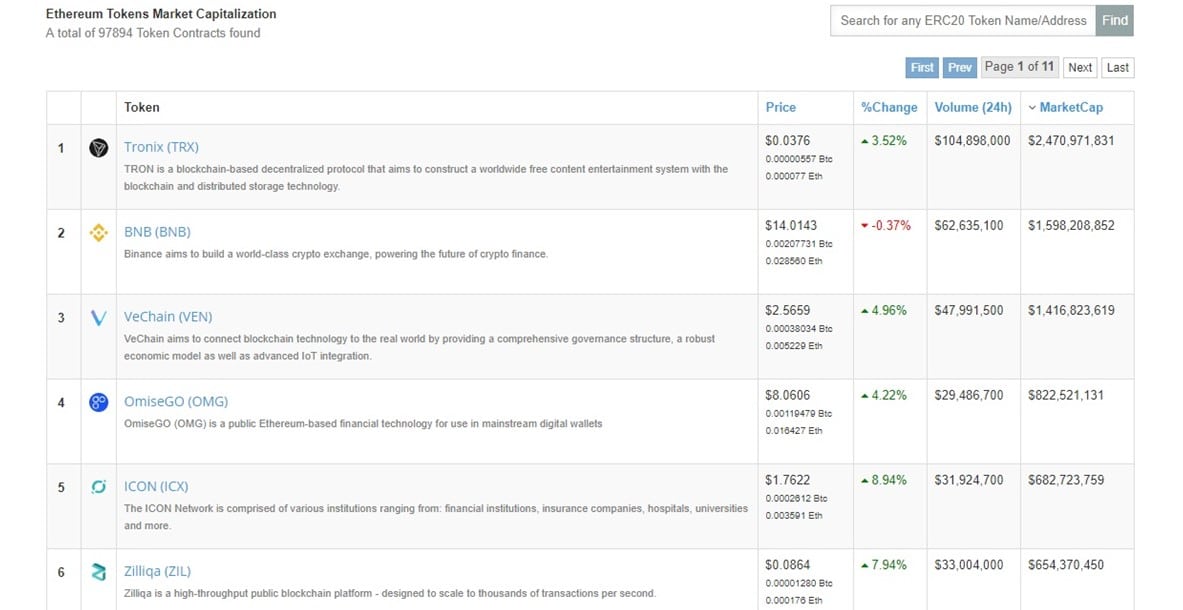Click the Tronix token logo icon
The height and width of the screenshot is (610, 1183).
coord(98,148)
